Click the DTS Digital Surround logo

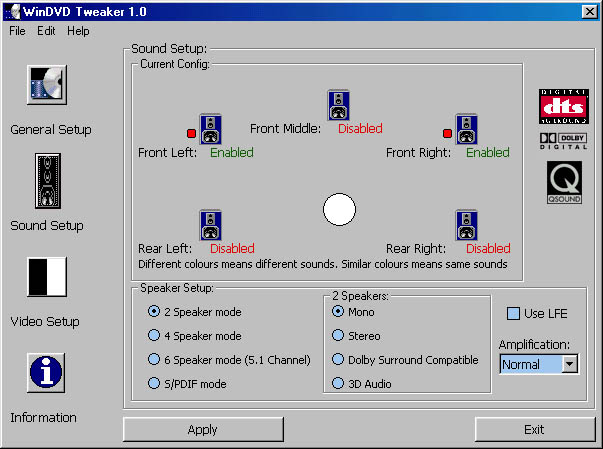click(564, 106)
